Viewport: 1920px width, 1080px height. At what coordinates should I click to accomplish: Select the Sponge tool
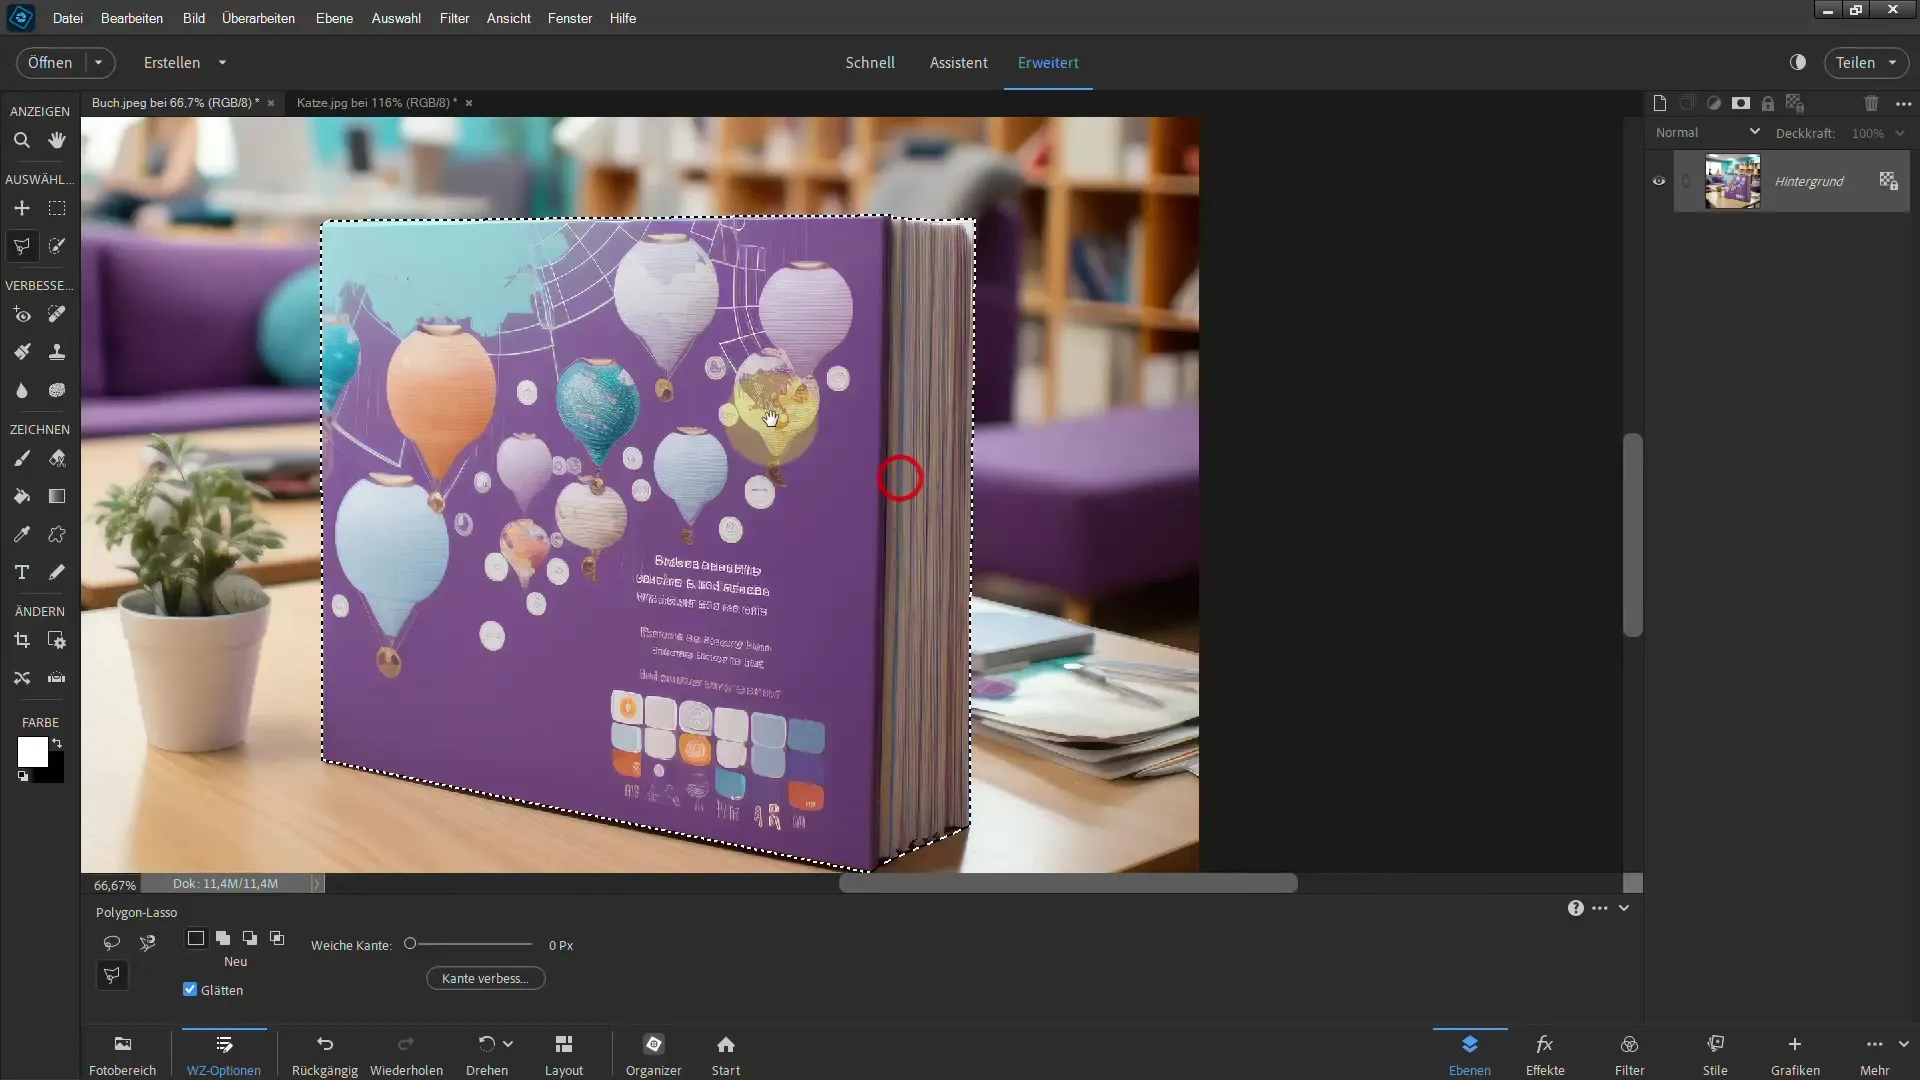tap(57, 390)
